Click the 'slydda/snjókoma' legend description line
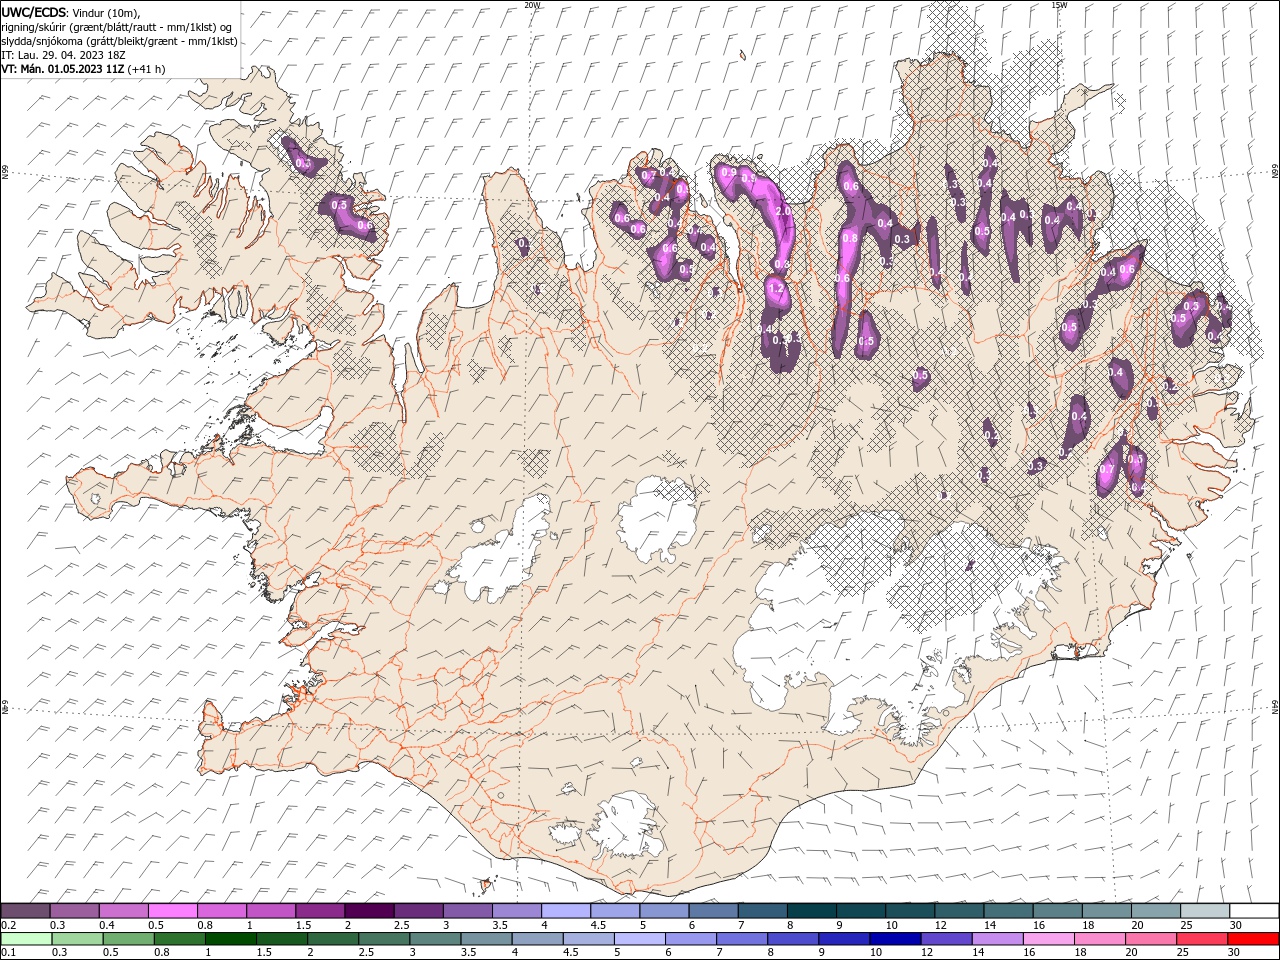Image resolution: width=1280 pixels, height=960 pixels. click(119, 41)
